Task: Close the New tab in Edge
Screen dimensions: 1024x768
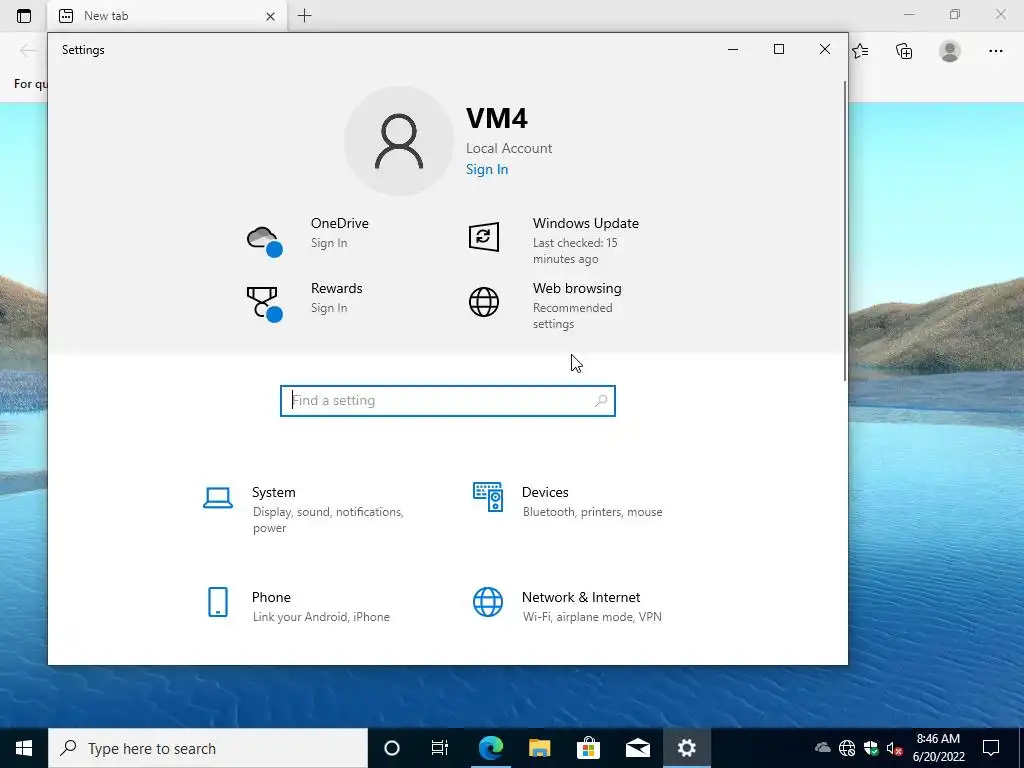Action: [270, 16]
